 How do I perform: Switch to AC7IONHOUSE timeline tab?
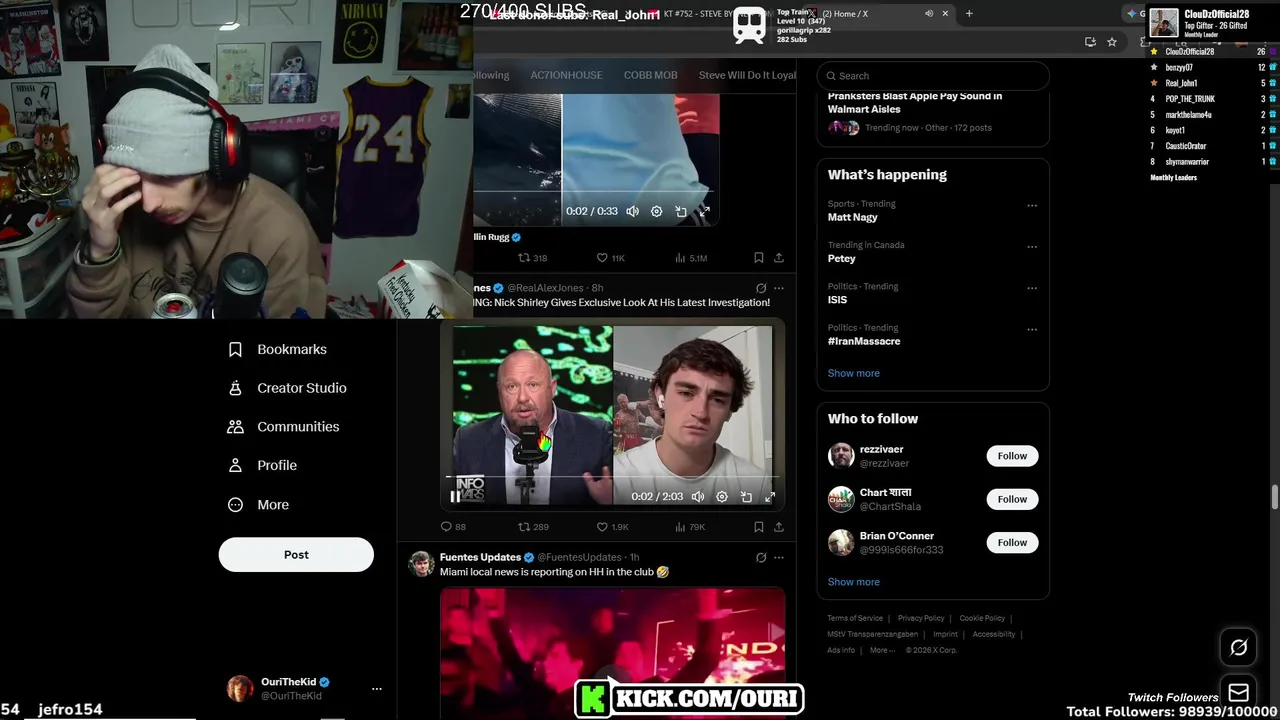(x=566, y=75)
